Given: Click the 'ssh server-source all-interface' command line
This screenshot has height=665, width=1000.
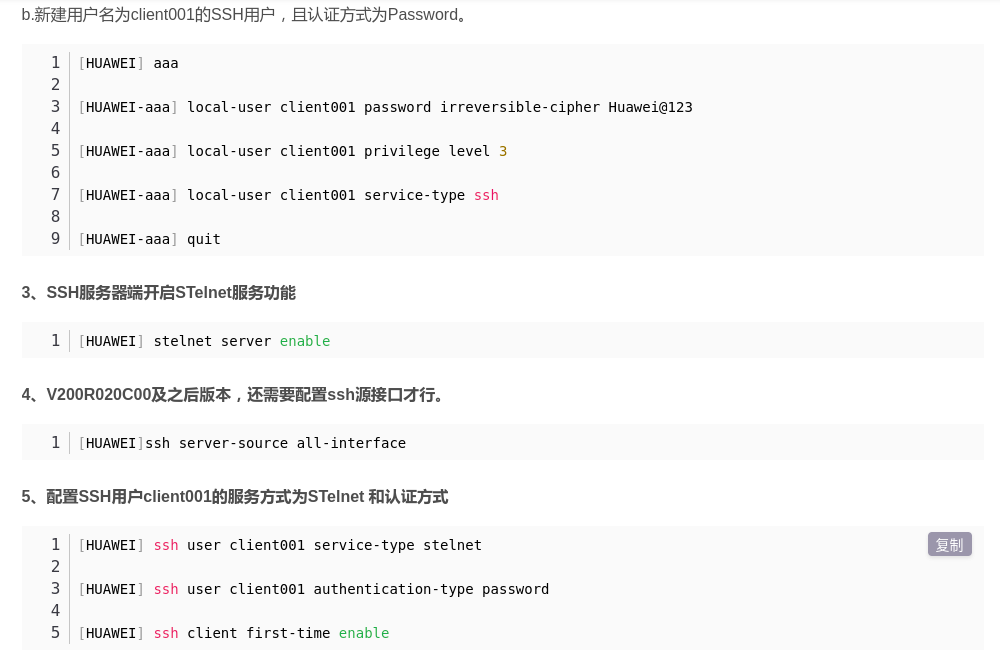Looking at the screenshot, I should click(x=242, y=443).
